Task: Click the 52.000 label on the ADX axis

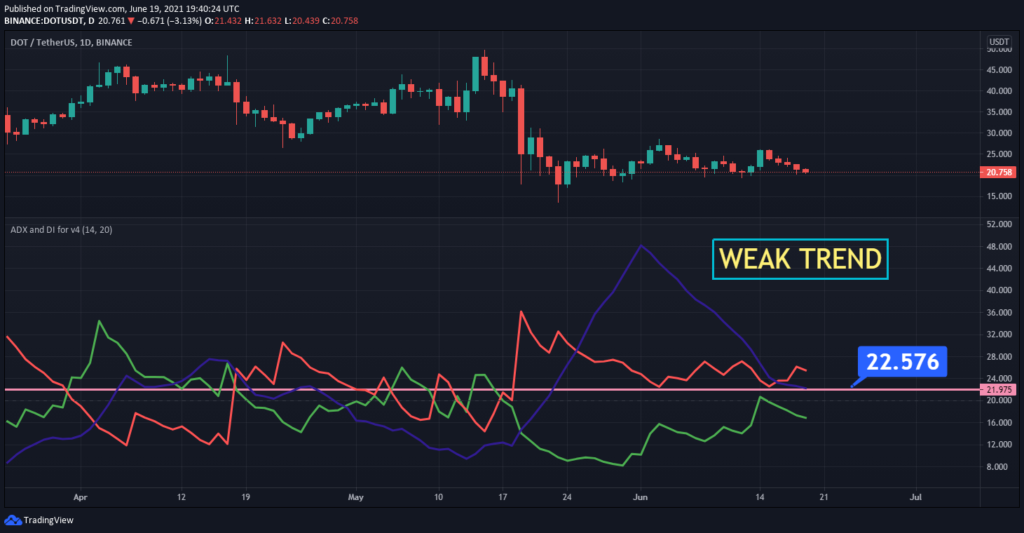Action: (999, 224)
